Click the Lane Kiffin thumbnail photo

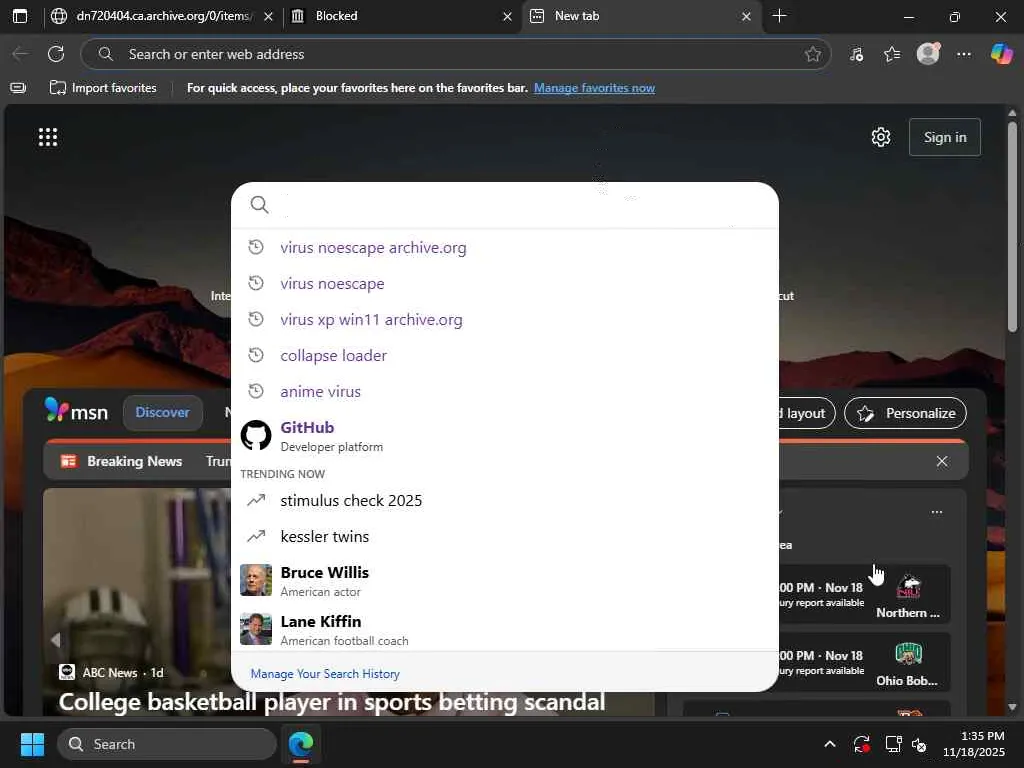click(256, 629)
